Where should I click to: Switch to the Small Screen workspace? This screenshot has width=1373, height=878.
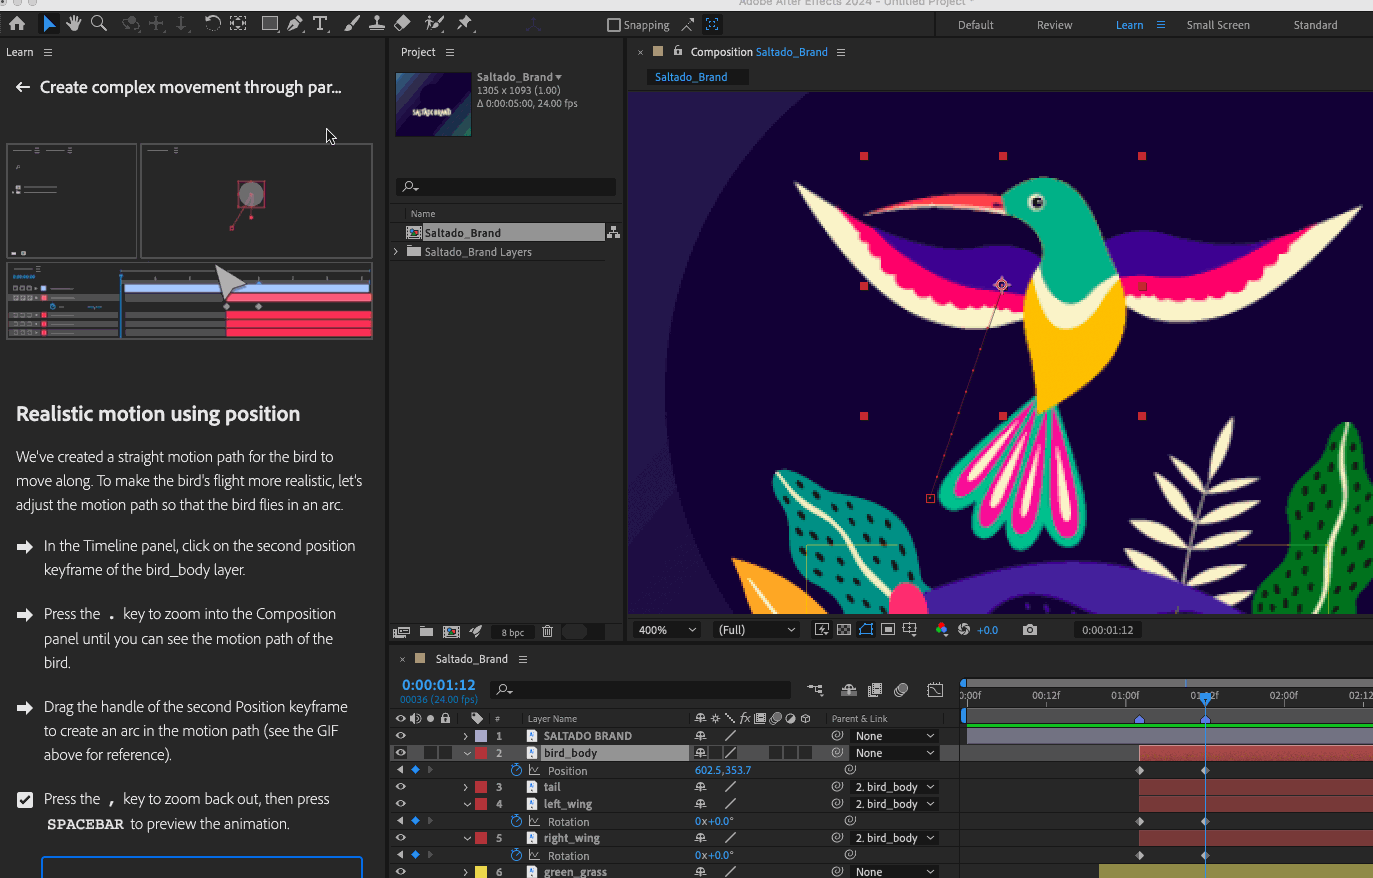click(x=1218, y=25)
